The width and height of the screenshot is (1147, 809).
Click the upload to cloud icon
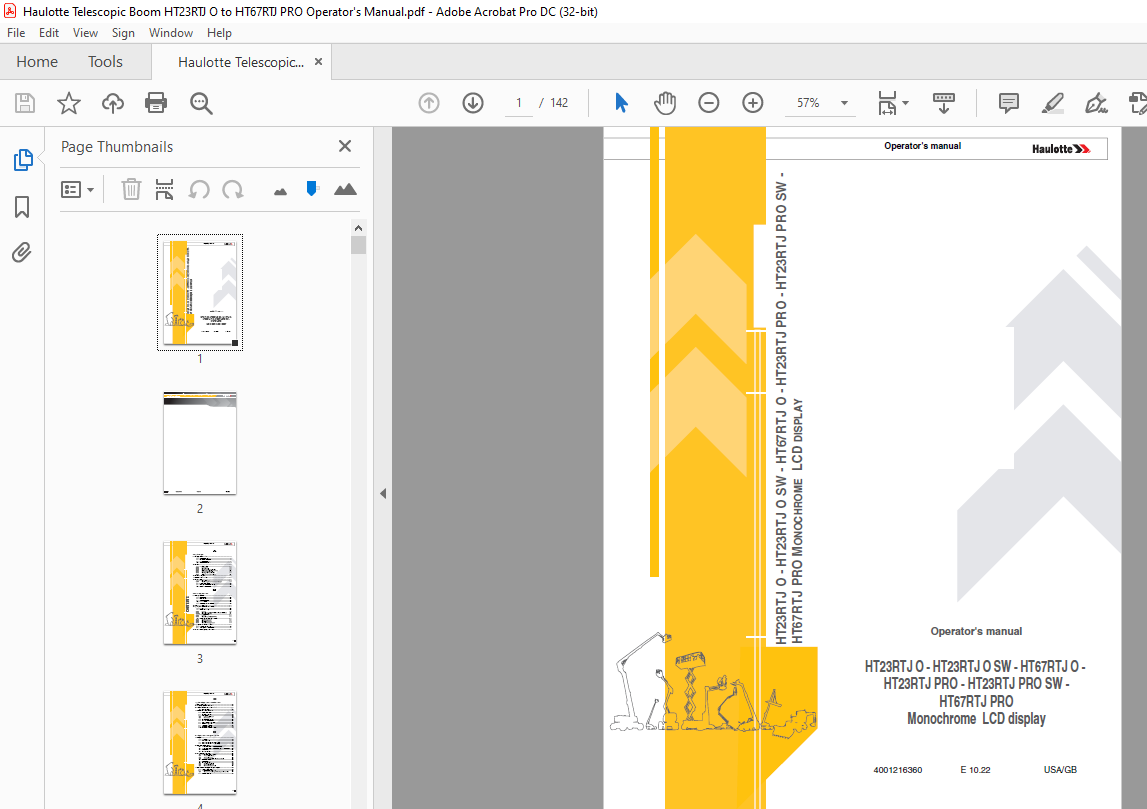coord(113,103)
